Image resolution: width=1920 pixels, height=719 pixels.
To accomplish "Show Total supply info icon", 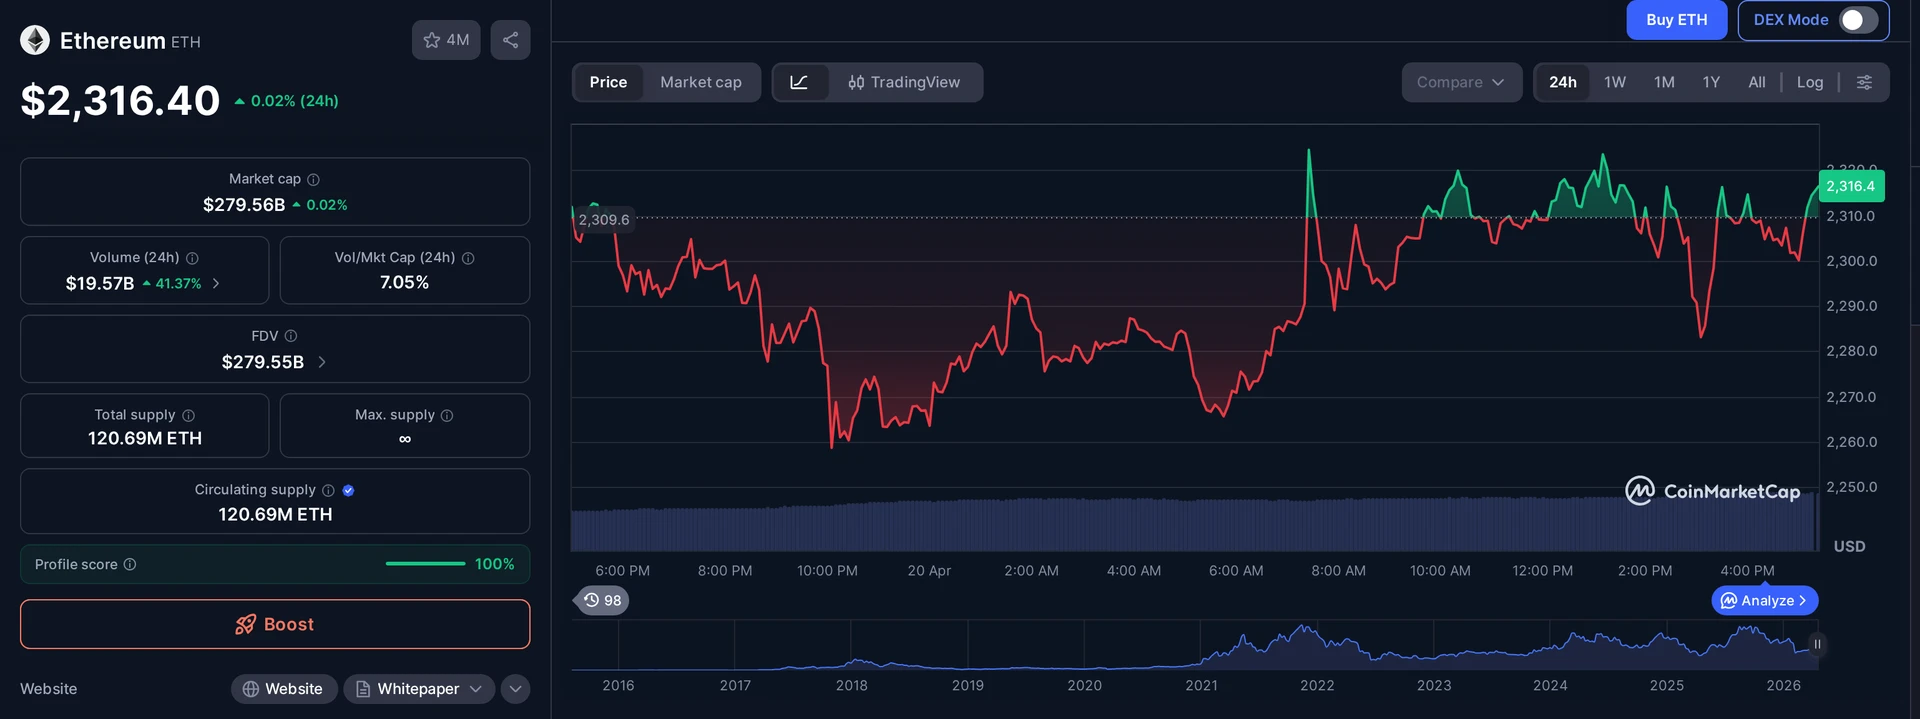I will click(188, 415).
